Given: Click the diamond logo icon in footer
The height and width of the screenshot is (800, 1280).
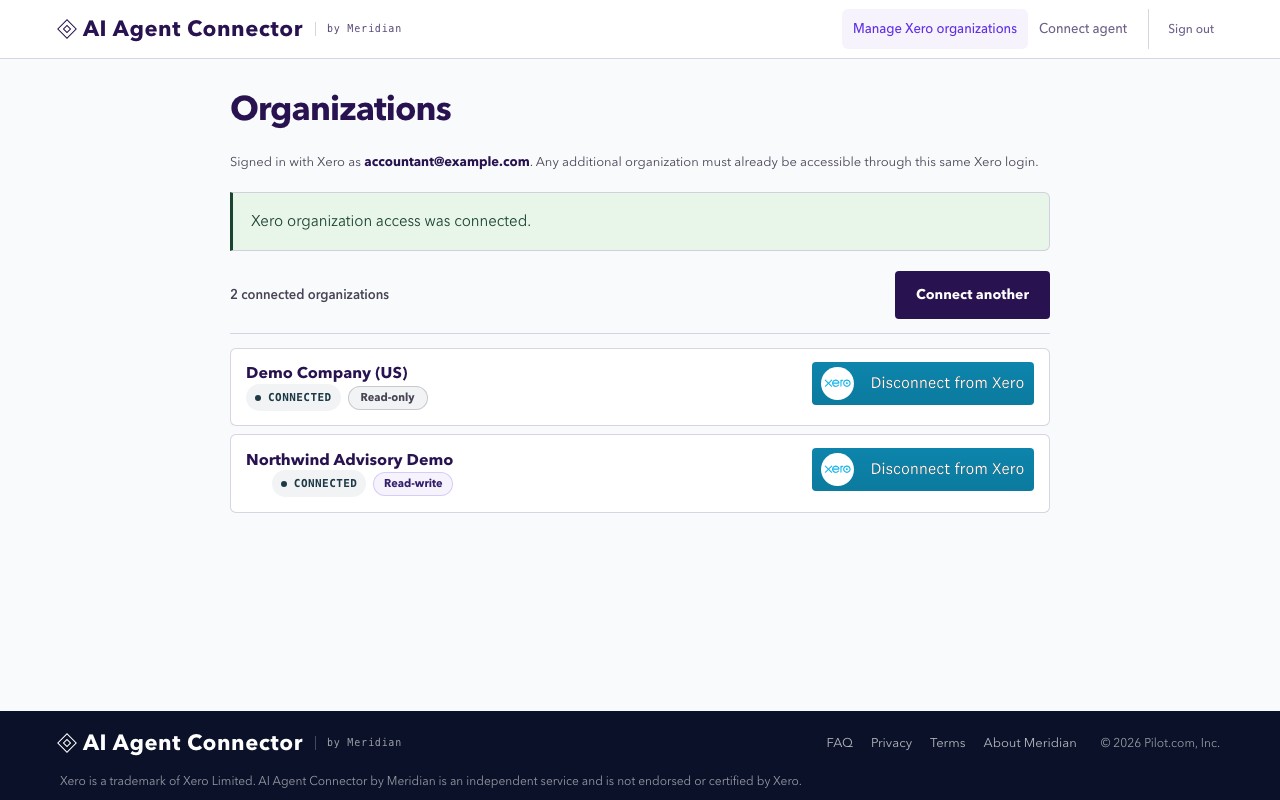Looking at the screenshot, I should click(x=67, y=743).
